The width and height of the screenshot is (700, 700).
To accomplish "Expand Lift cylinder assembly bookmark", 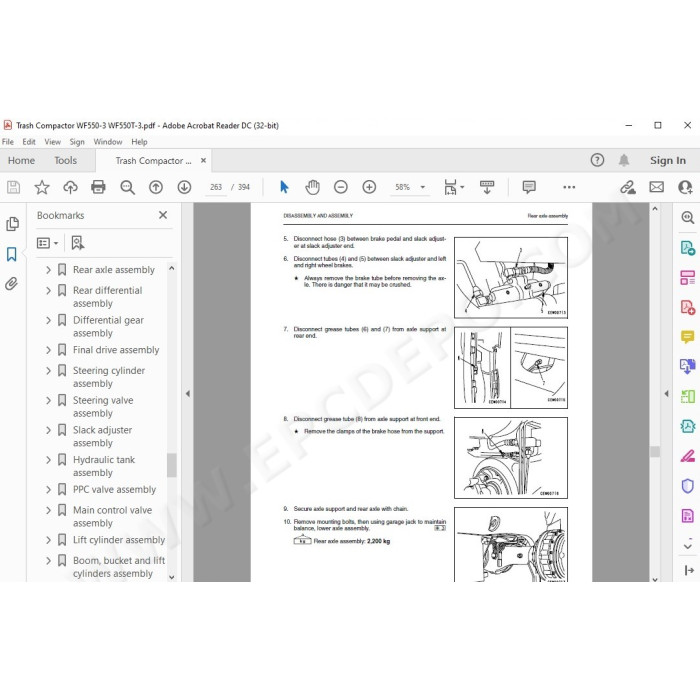I will click(48, 540).
